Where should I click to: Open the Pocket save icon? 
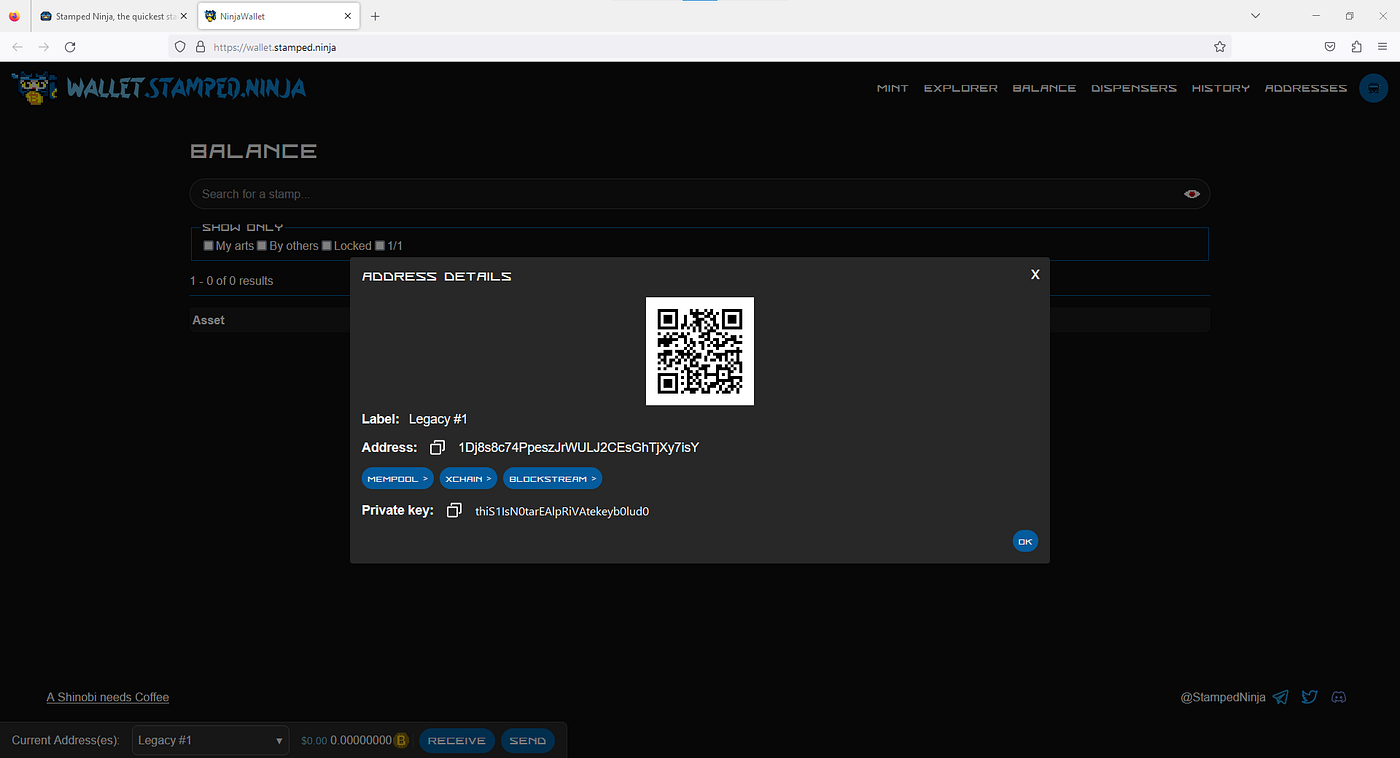pyautogui.click(x=1330, y=47)
